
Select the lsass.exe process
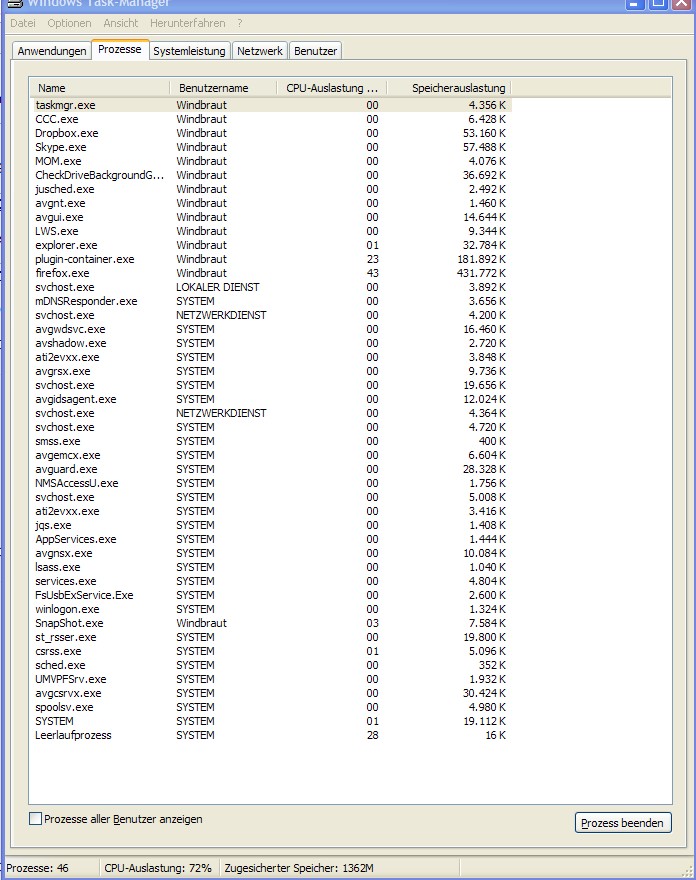click(x=271, y=567)
